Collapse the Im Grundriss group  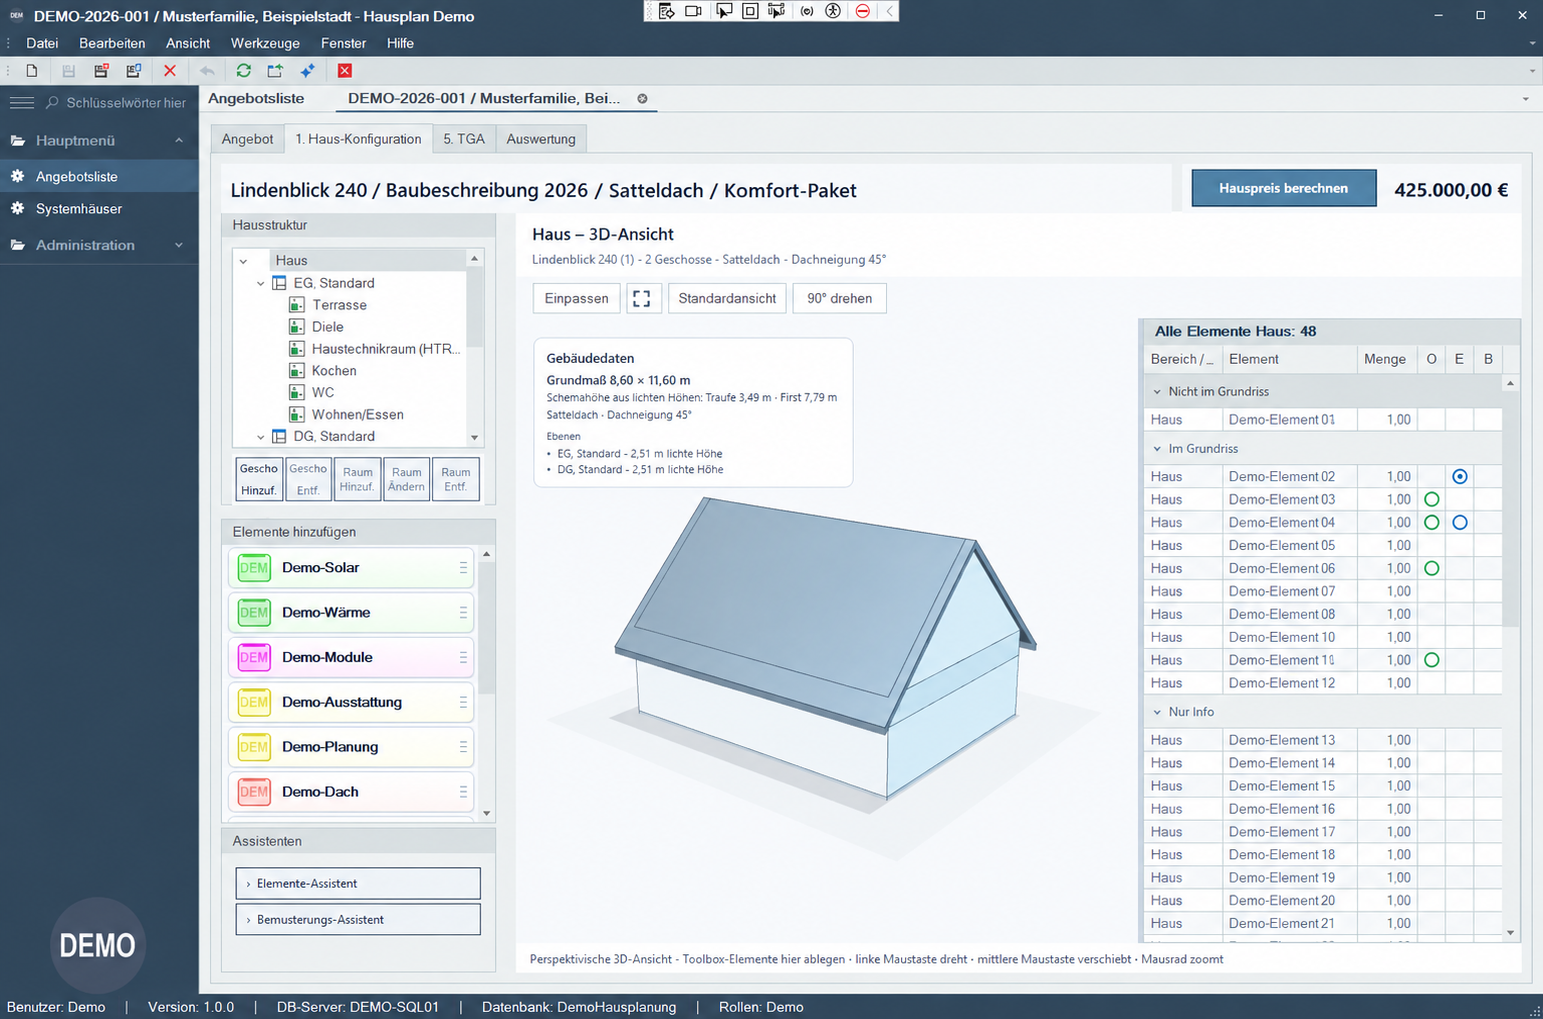(x=1157, y=449)
